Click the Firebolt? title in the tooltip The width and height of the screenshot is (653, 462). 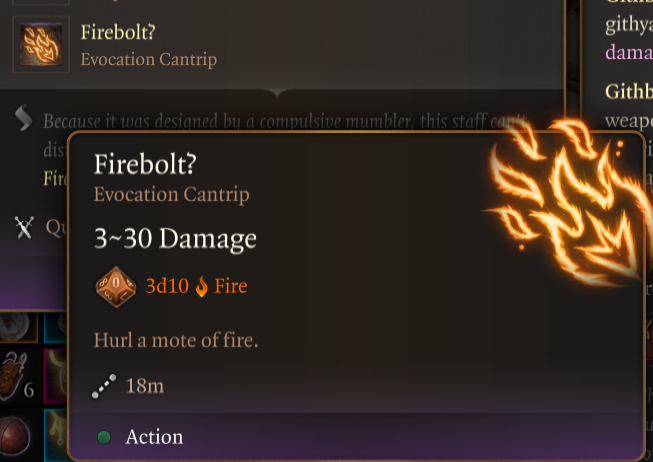click(x=145, y=164)
